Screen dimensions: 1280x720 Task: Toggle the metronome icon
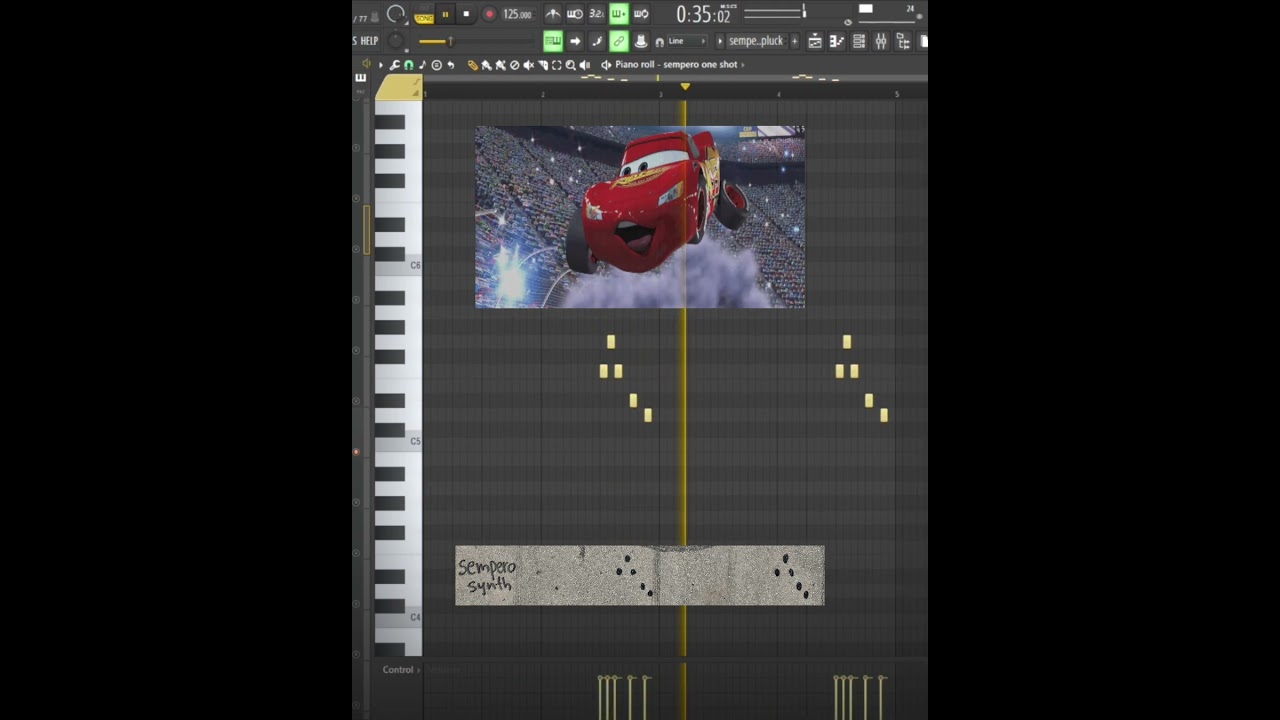[553, 14]
